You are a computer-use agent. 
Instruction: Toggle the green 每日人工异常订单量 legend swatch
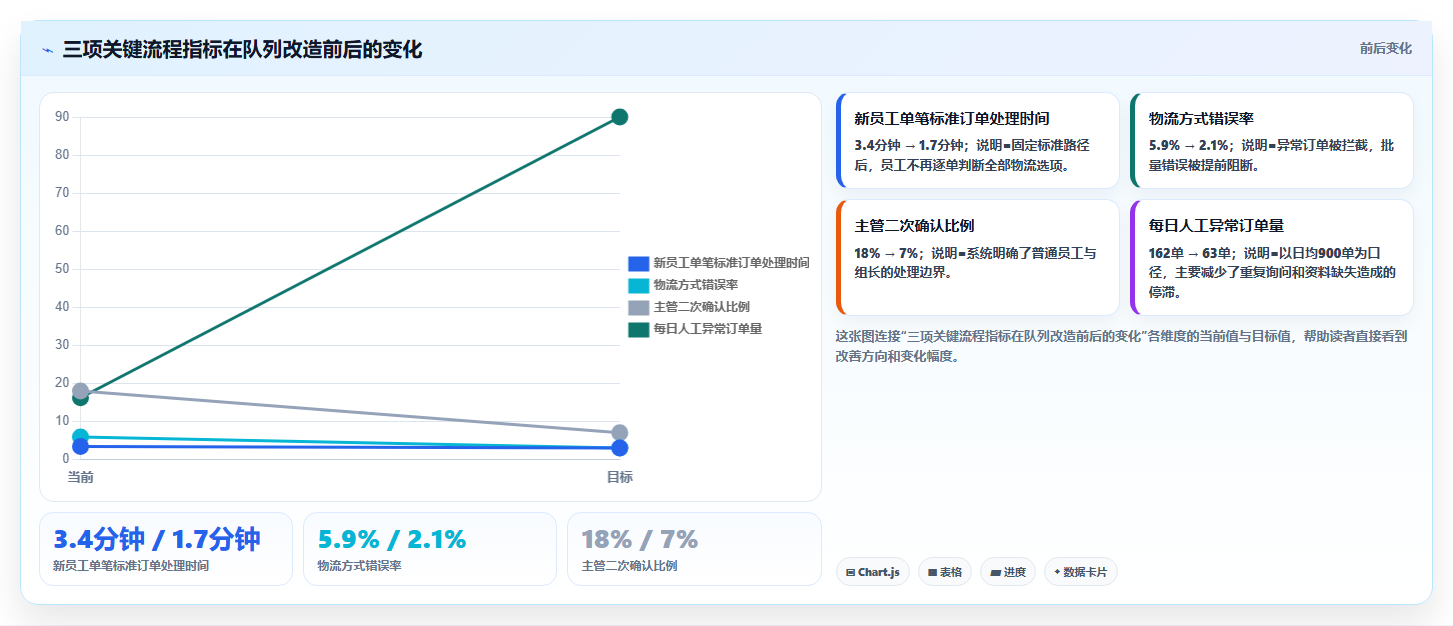pyautogui.click(x=638, y=329)
